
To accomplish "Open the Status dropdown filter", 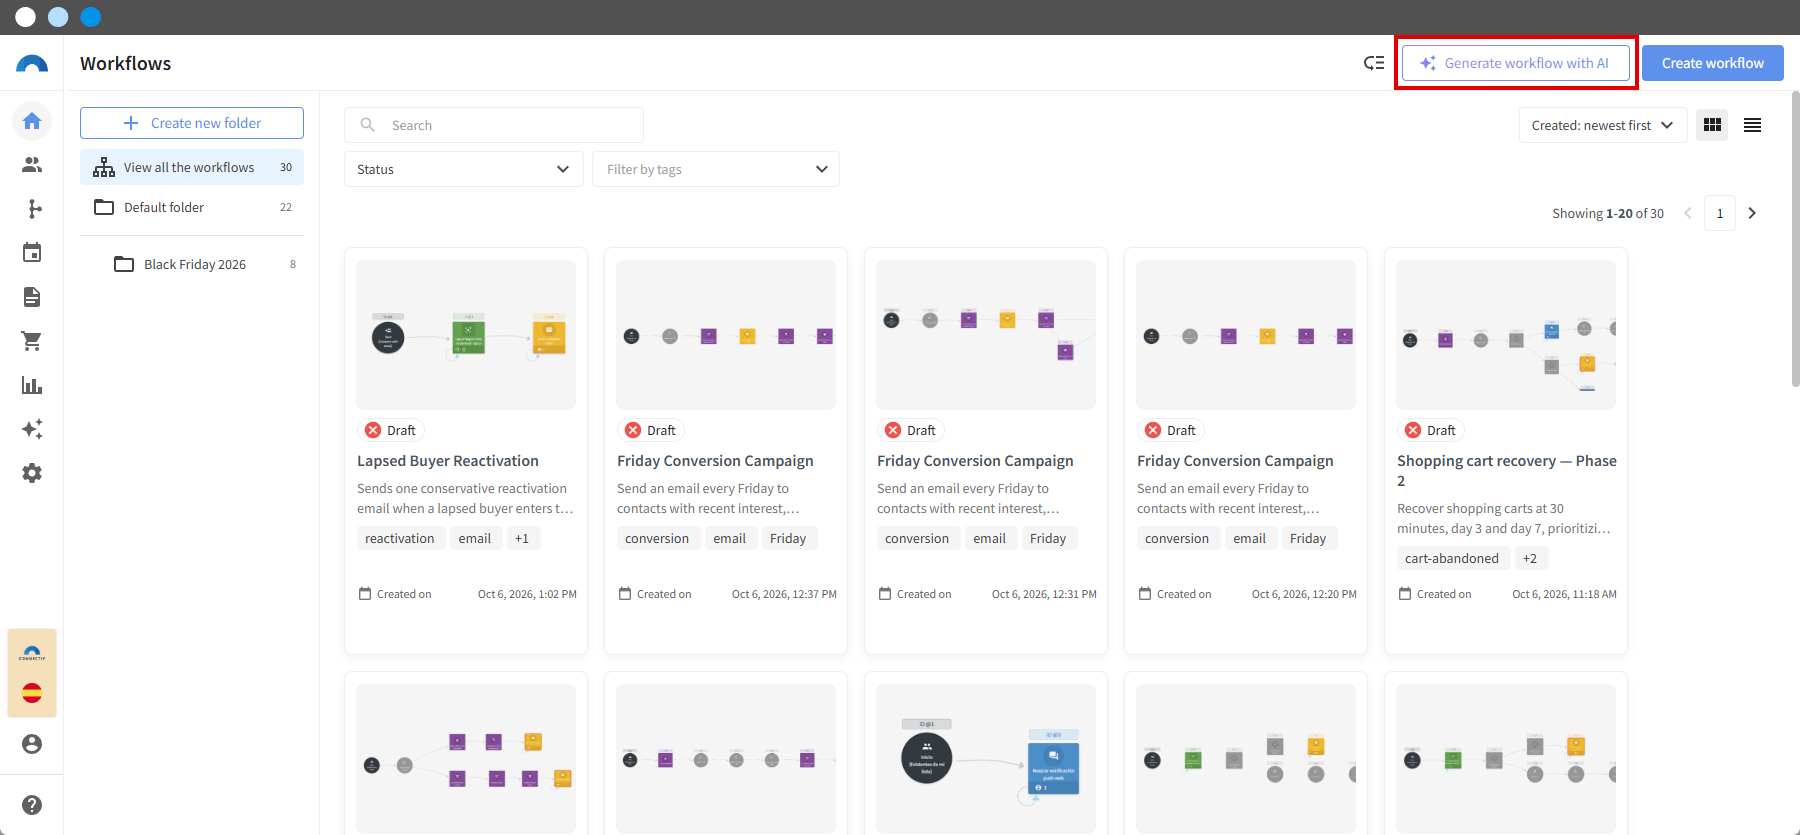I will pos(464,169).
